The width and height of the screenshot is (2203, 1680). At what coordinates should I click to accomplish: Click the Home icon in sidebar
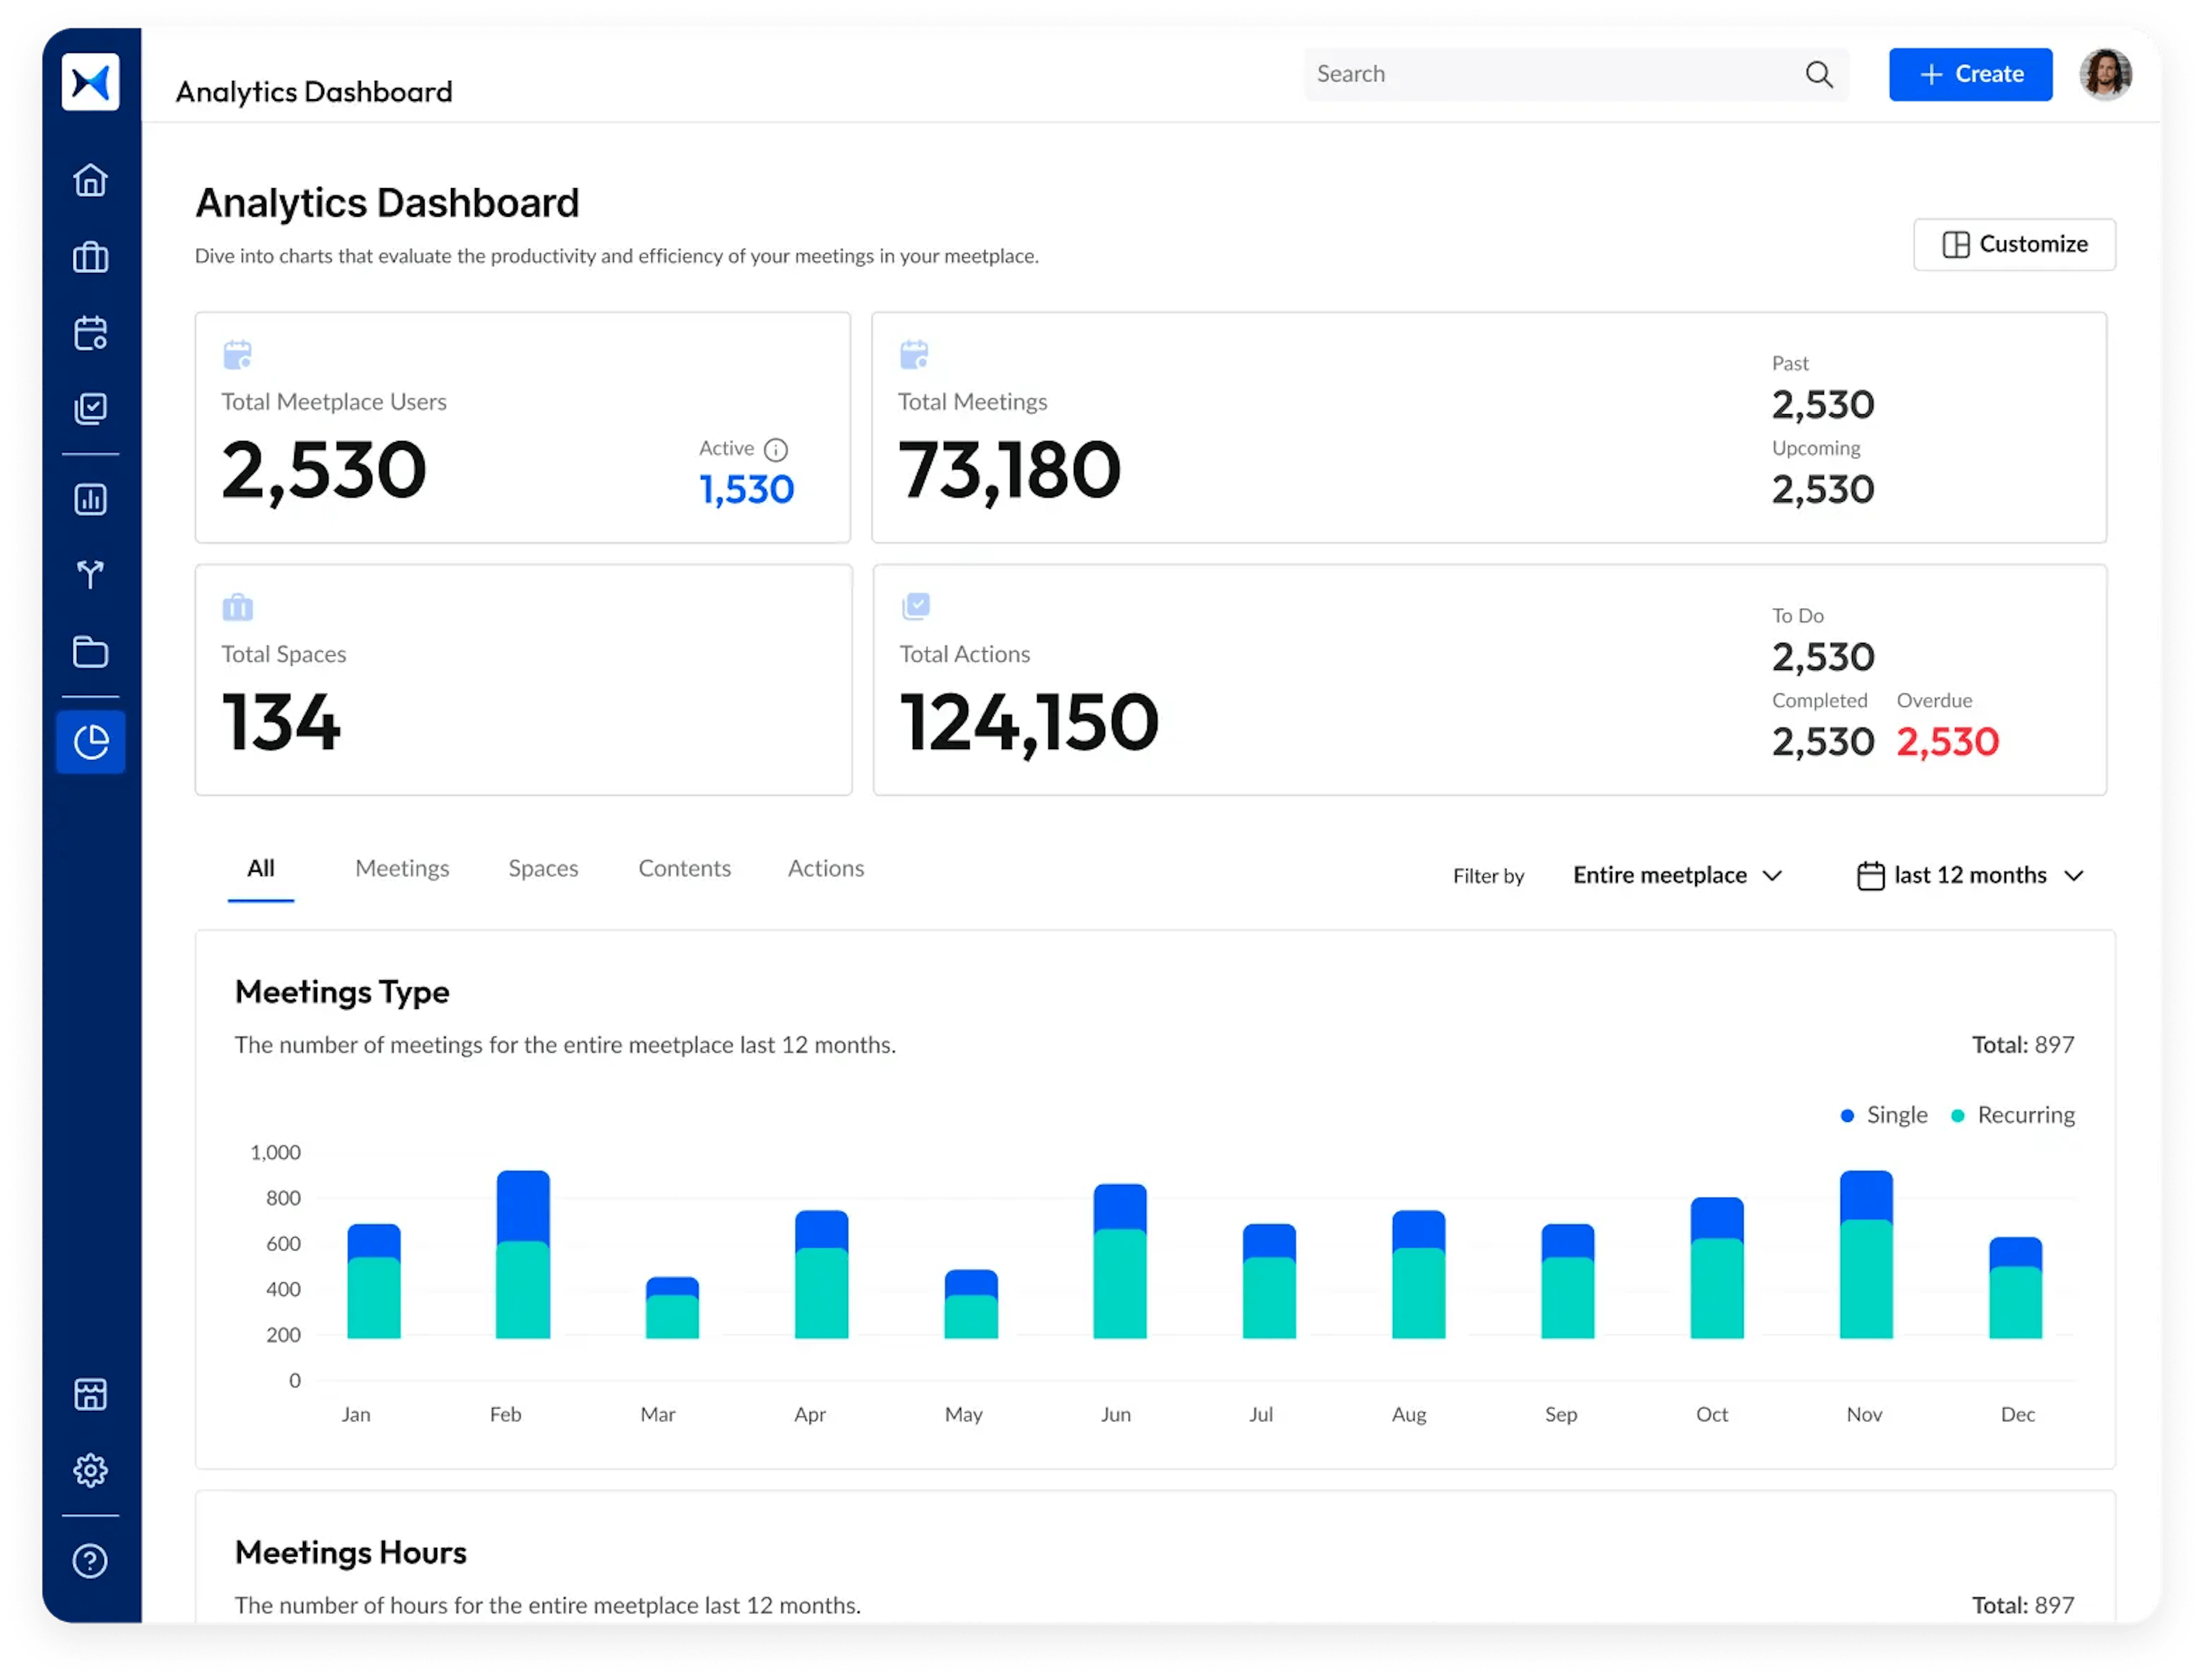point(90,180)
